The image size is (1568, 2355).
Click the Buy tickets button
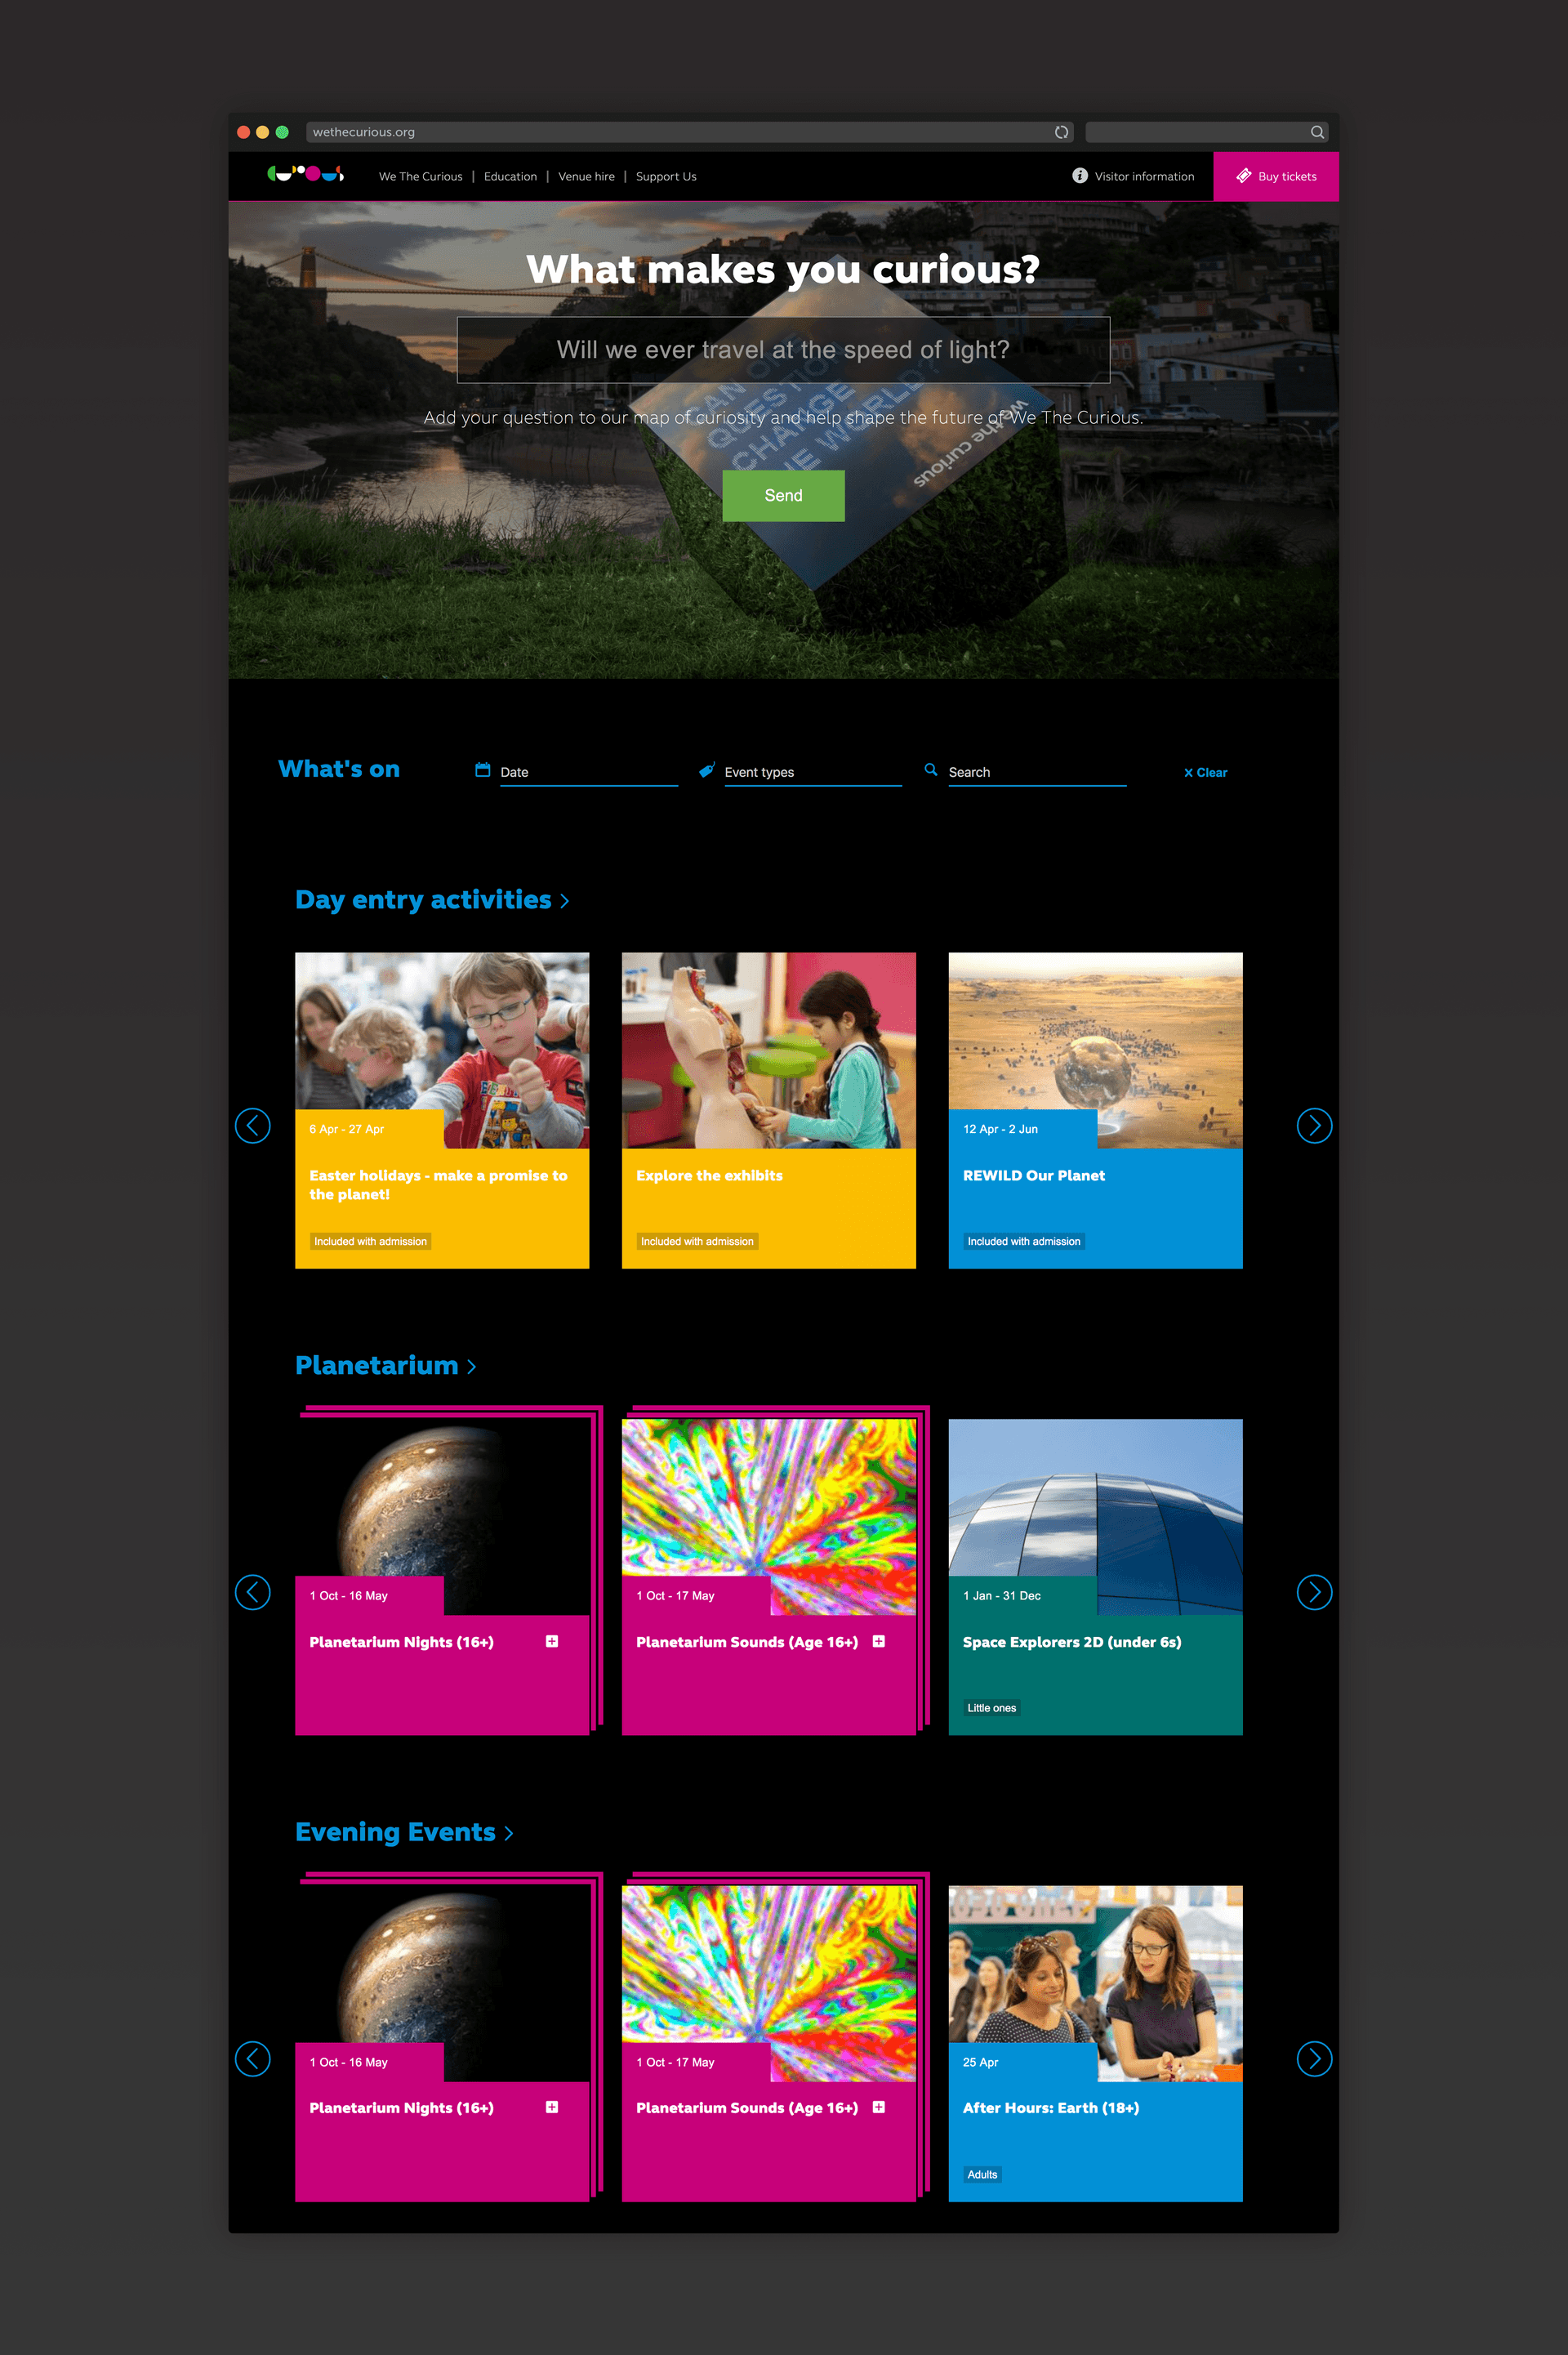[x=1271, y=176]
